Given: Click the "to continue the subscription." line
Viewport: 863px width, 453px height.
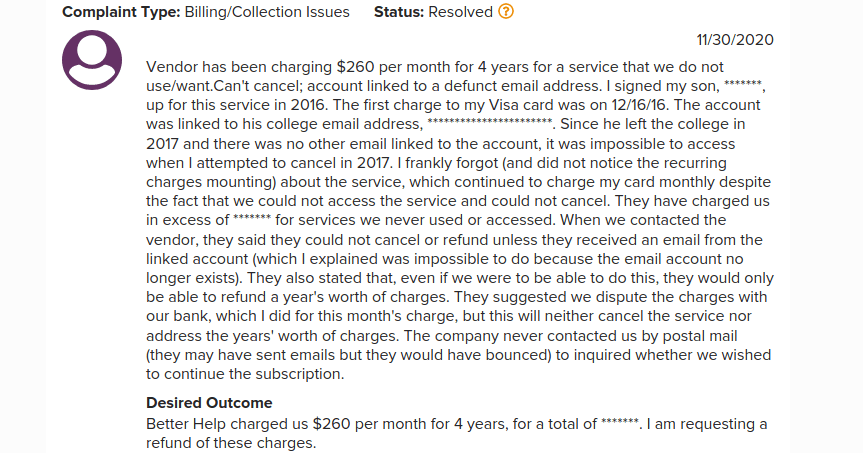Looking at the screenshot, I should click(245, 375).
